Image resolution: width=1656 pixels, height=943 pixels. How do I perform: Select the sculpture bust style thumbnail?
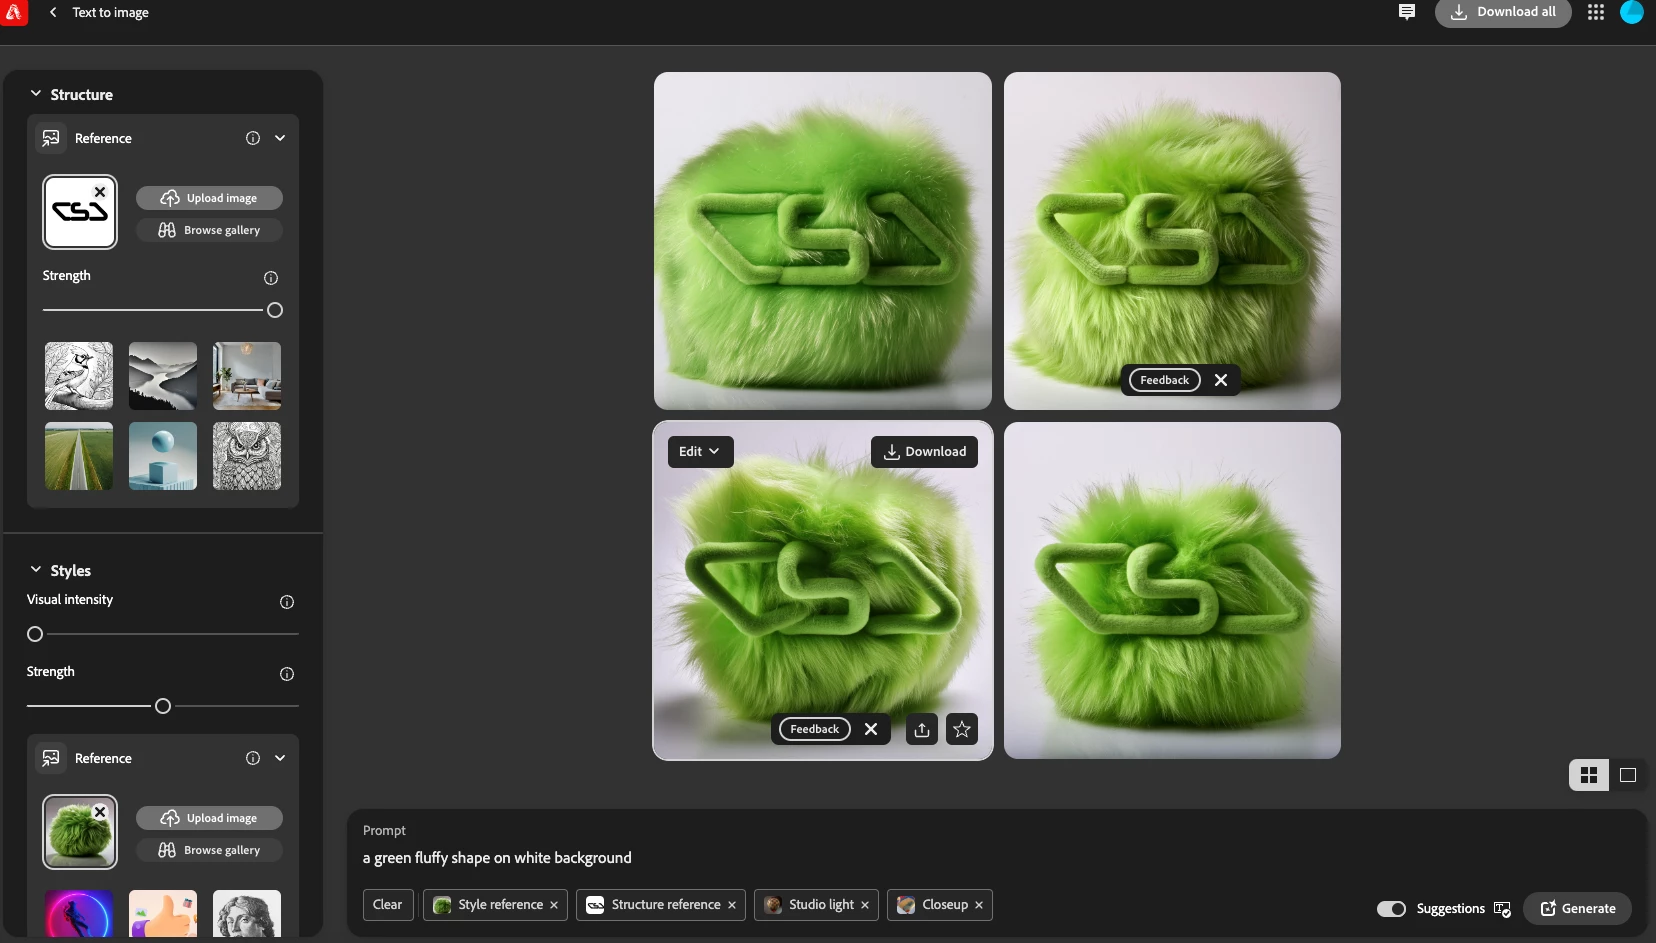[x=247, y=914]
